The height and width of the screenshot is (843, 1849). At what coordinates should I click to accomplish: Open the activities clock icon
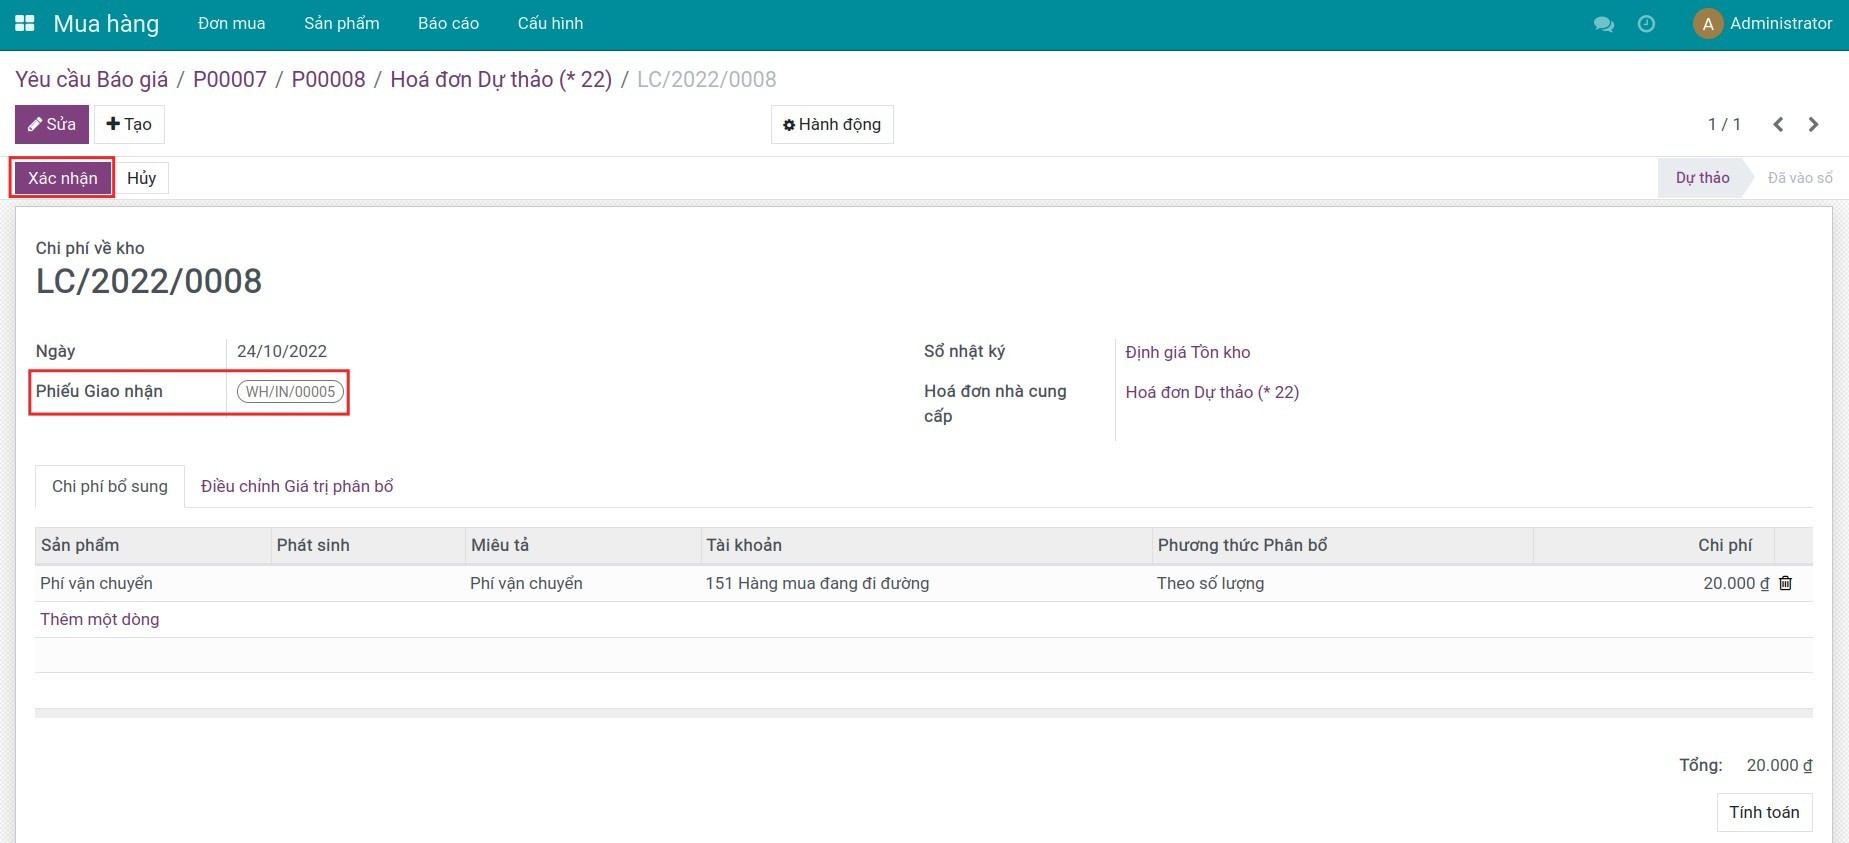(1646, 24)
